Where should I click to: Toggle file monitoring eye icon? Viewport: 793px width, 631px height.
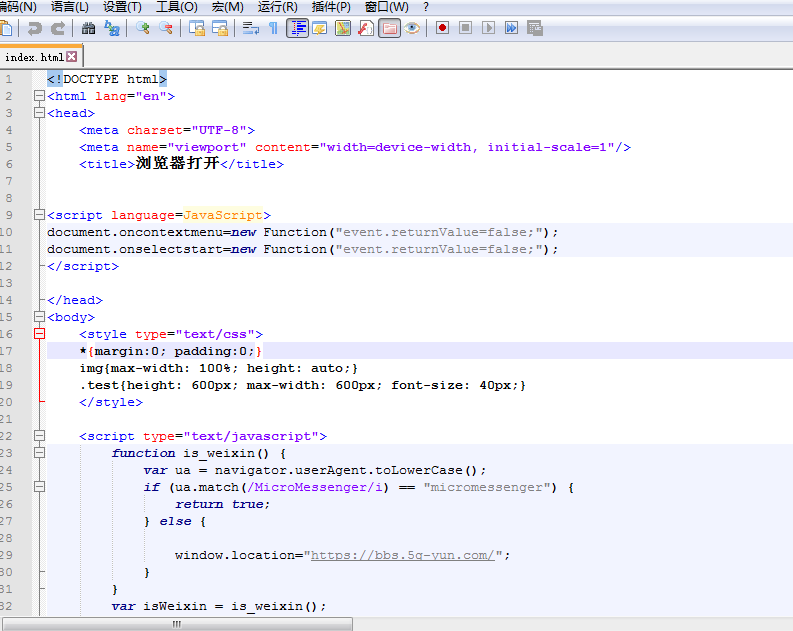[x=412, y=28]
